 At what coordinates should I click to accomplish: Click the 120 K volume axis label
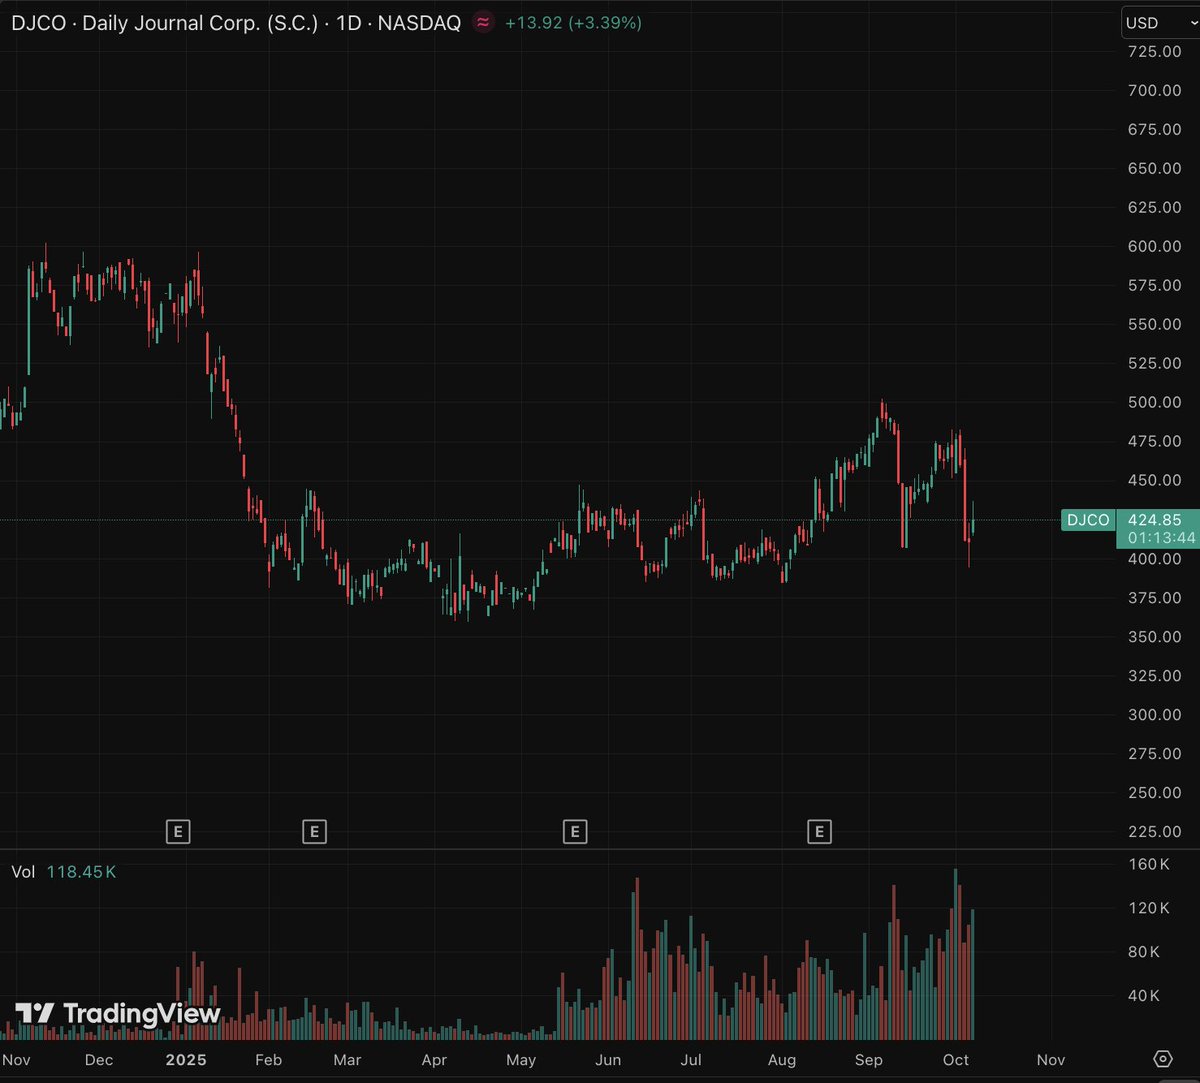[x=1149, y=908]
